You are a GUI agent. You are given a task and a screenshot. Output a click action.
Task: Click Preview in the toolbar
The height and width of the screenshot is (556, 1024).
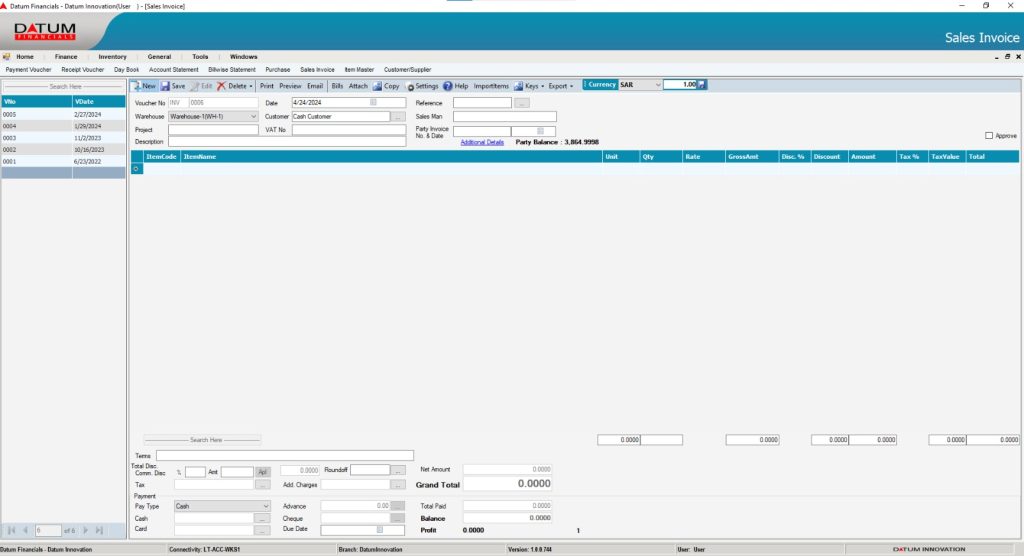(290, 86)
